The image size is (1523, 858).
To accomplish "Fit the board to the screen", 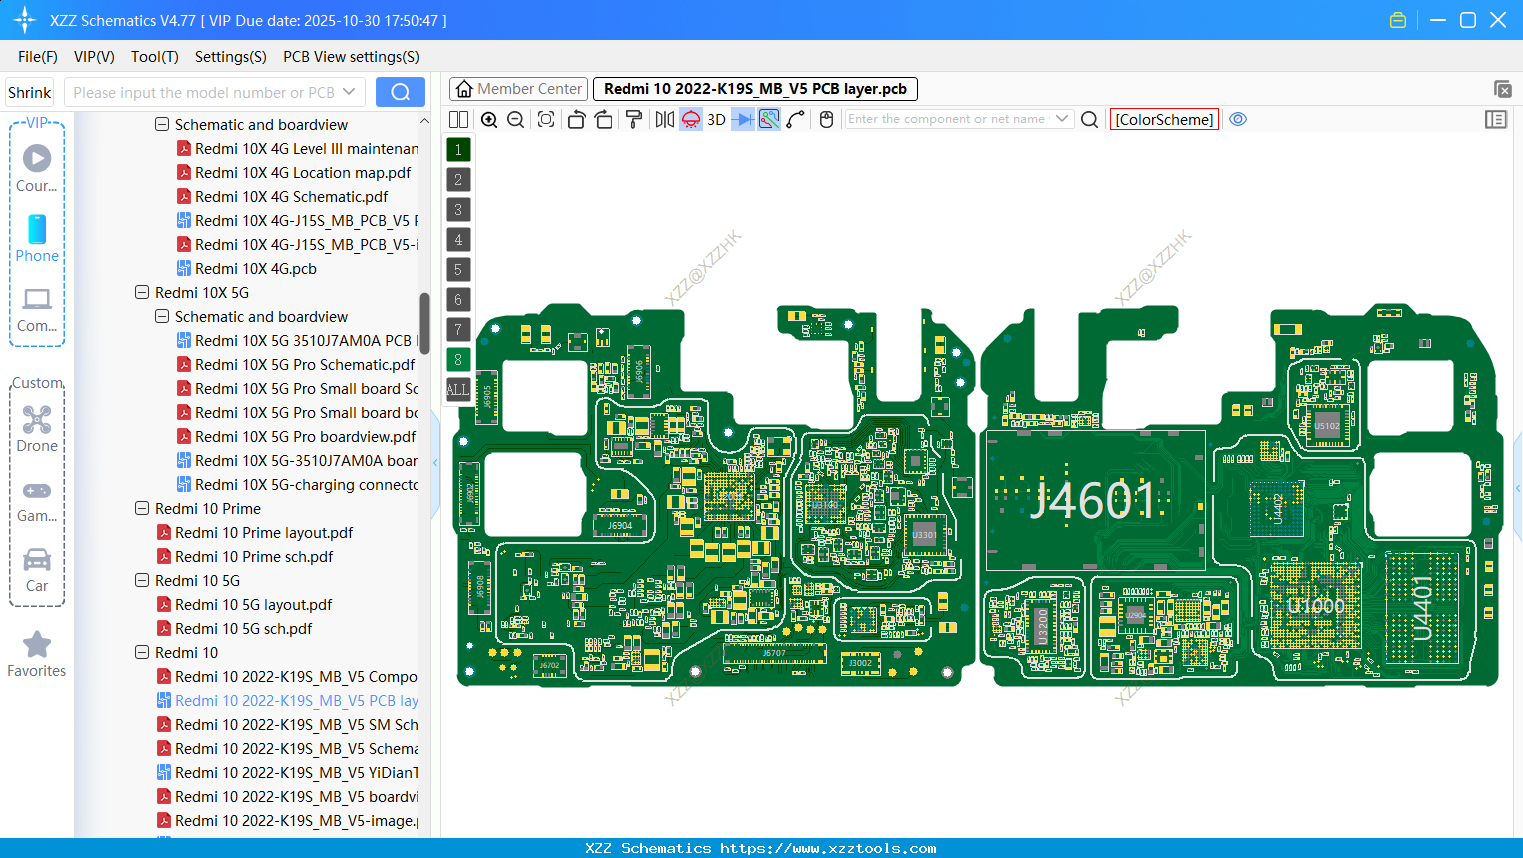I will [x=546, y=119].
